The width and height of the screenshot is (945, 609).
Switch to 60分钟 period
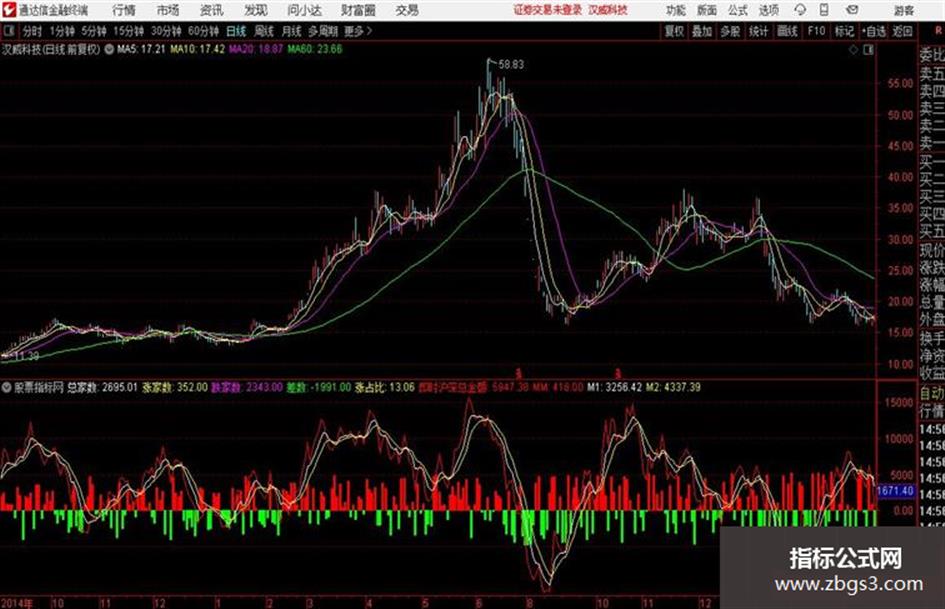click(203, 31)
